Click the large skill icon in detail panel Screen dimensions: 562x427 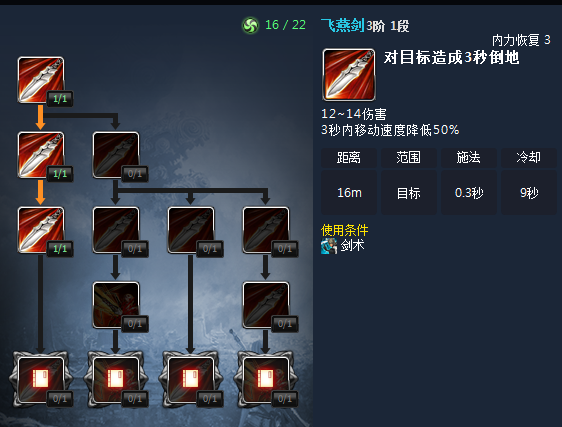[x=349, y=75]
